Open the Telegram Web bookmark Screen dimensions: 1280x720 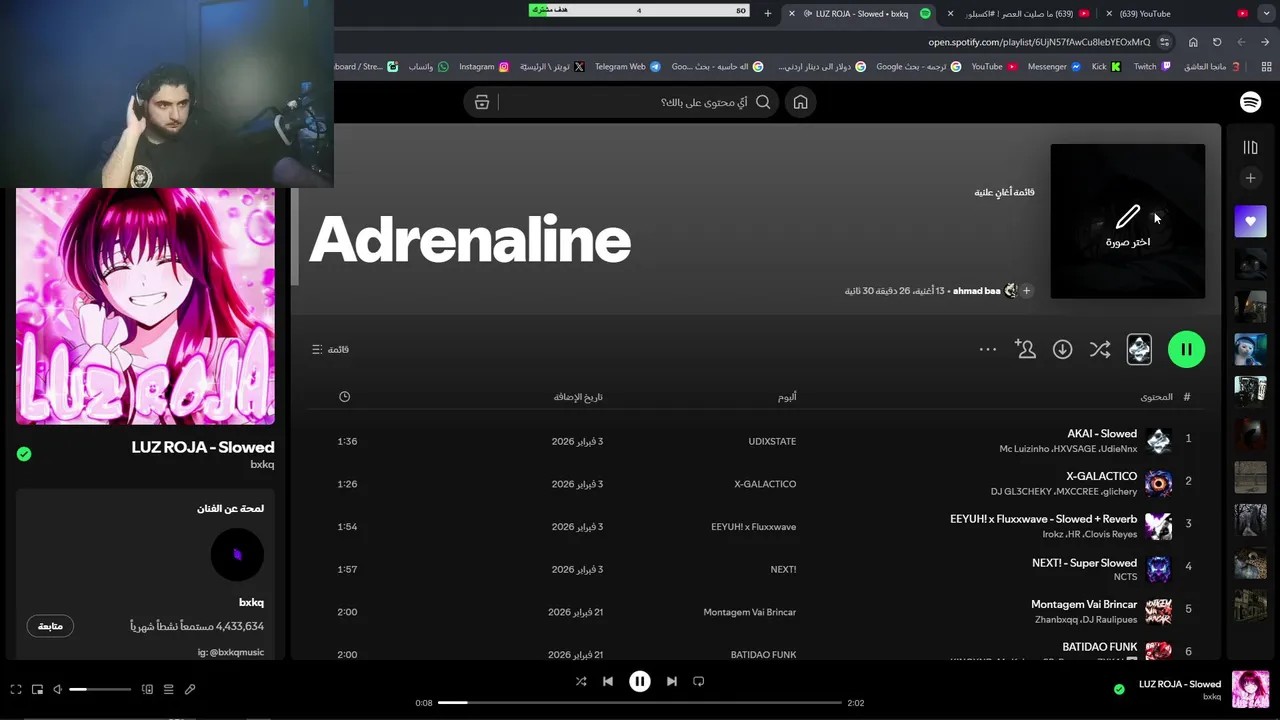click(627, 67)
